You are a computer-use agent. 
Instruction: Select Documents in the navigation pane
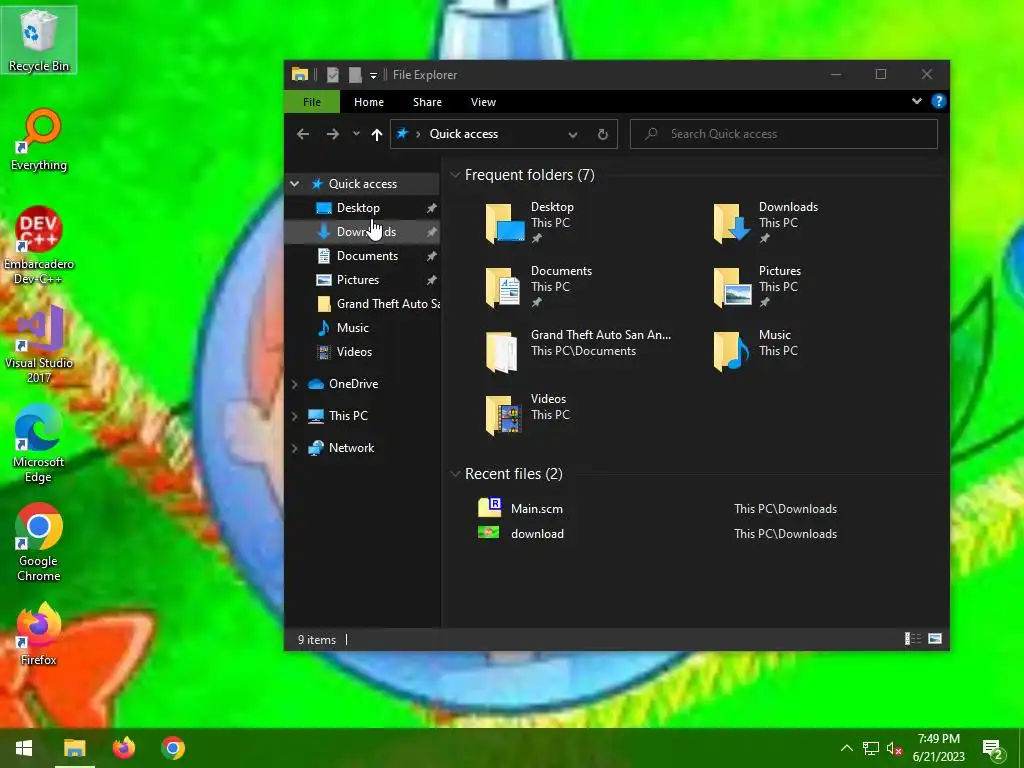[362, 256]
